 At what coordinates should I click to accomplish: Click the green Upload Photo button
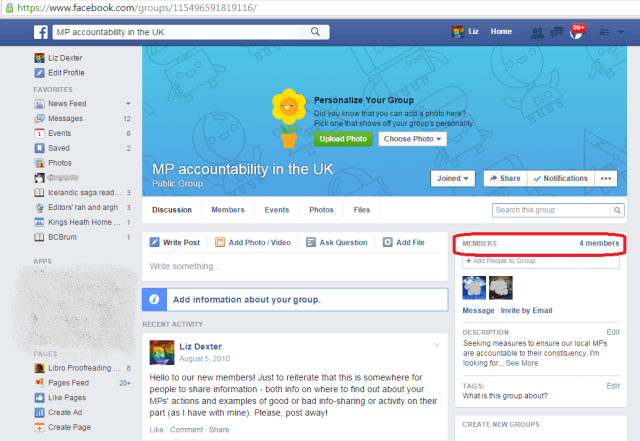(343, 139)
